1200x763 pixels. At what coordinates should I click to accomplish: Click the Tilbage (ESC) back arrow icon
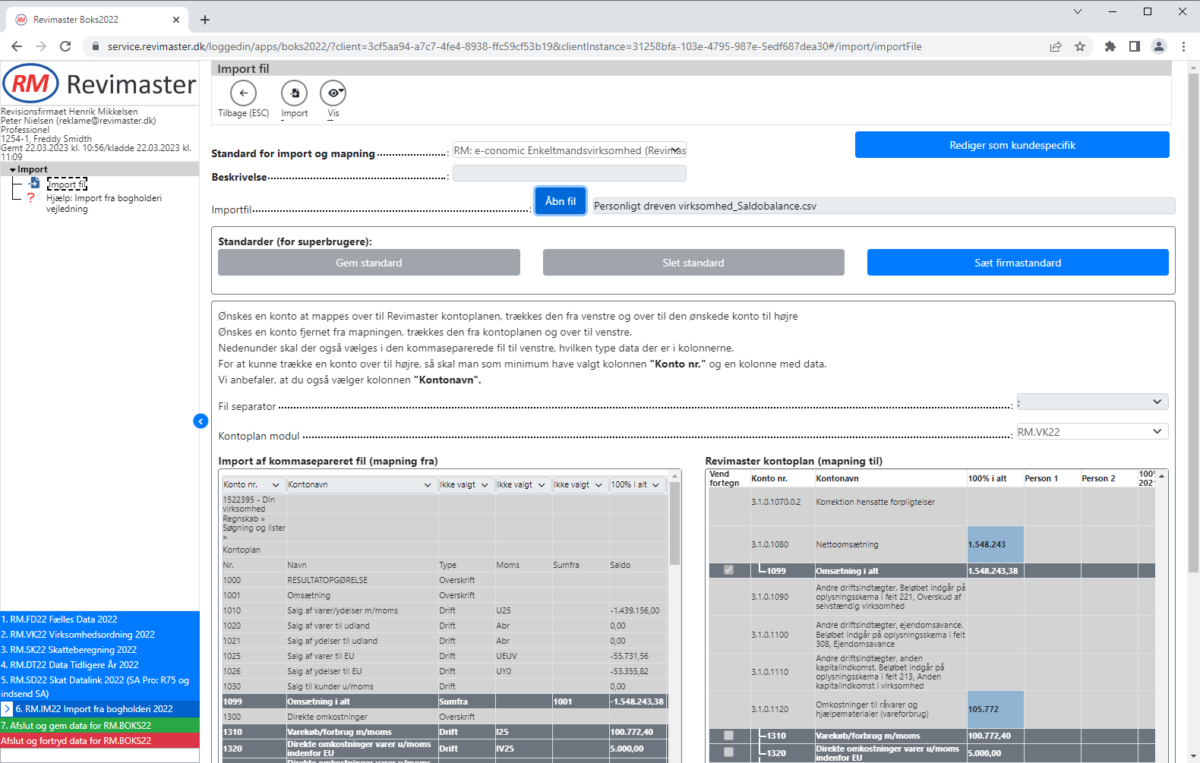pos(243,93)
